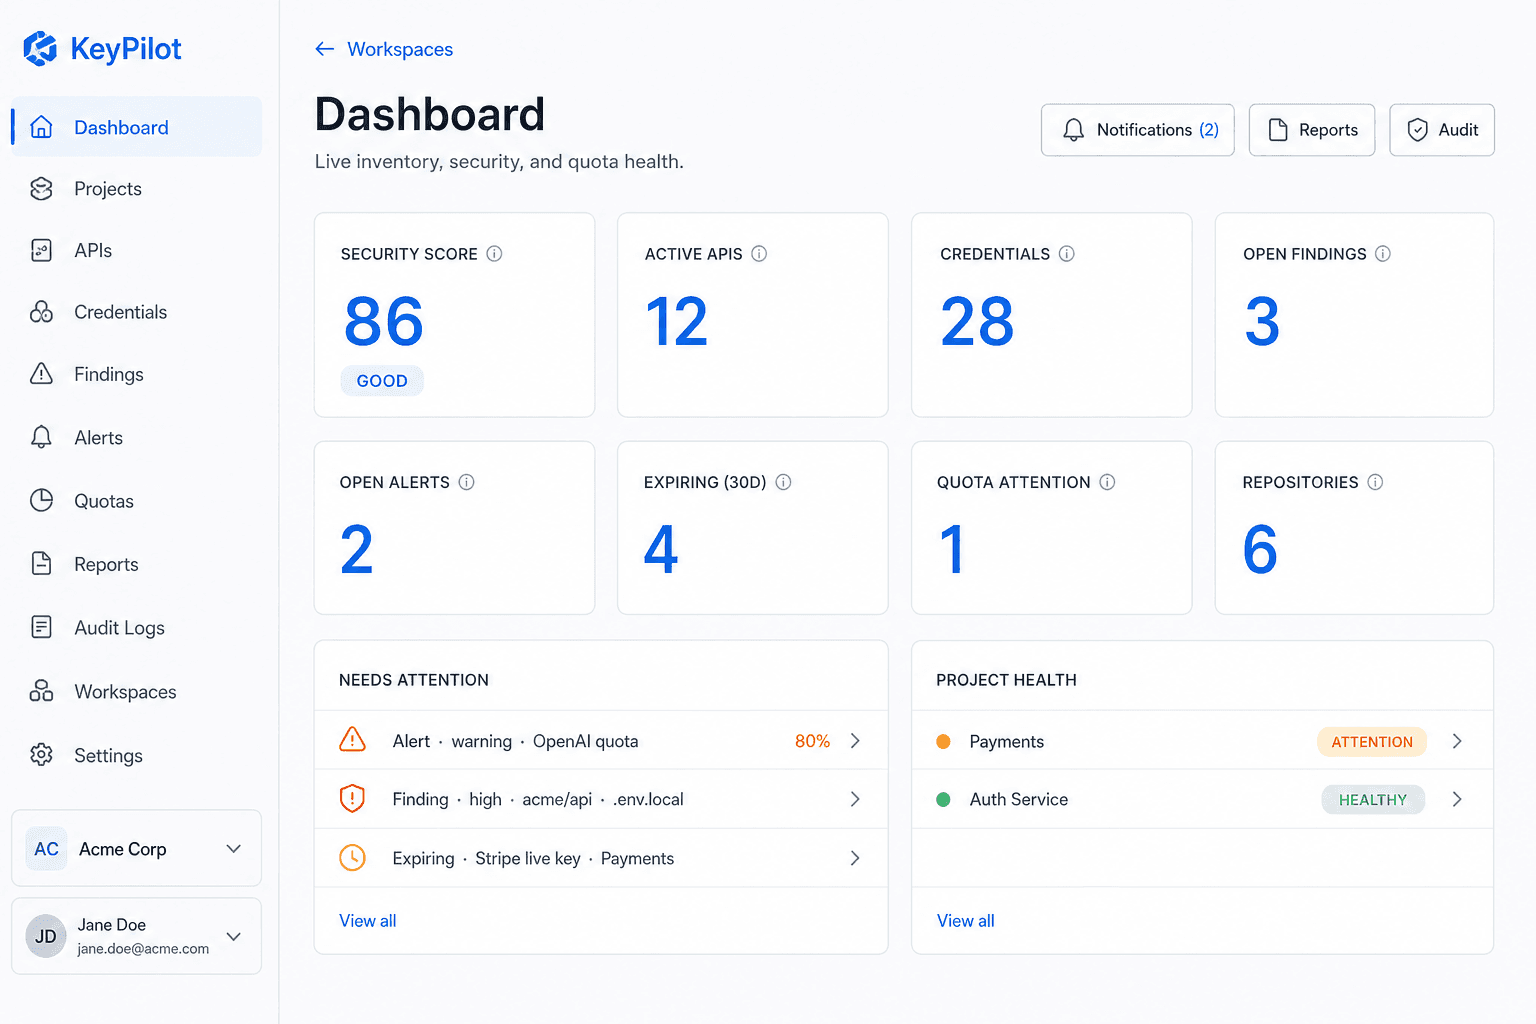Click the GOOD badge under security score
This screenshot has height=1024, width=1536.
382,381
